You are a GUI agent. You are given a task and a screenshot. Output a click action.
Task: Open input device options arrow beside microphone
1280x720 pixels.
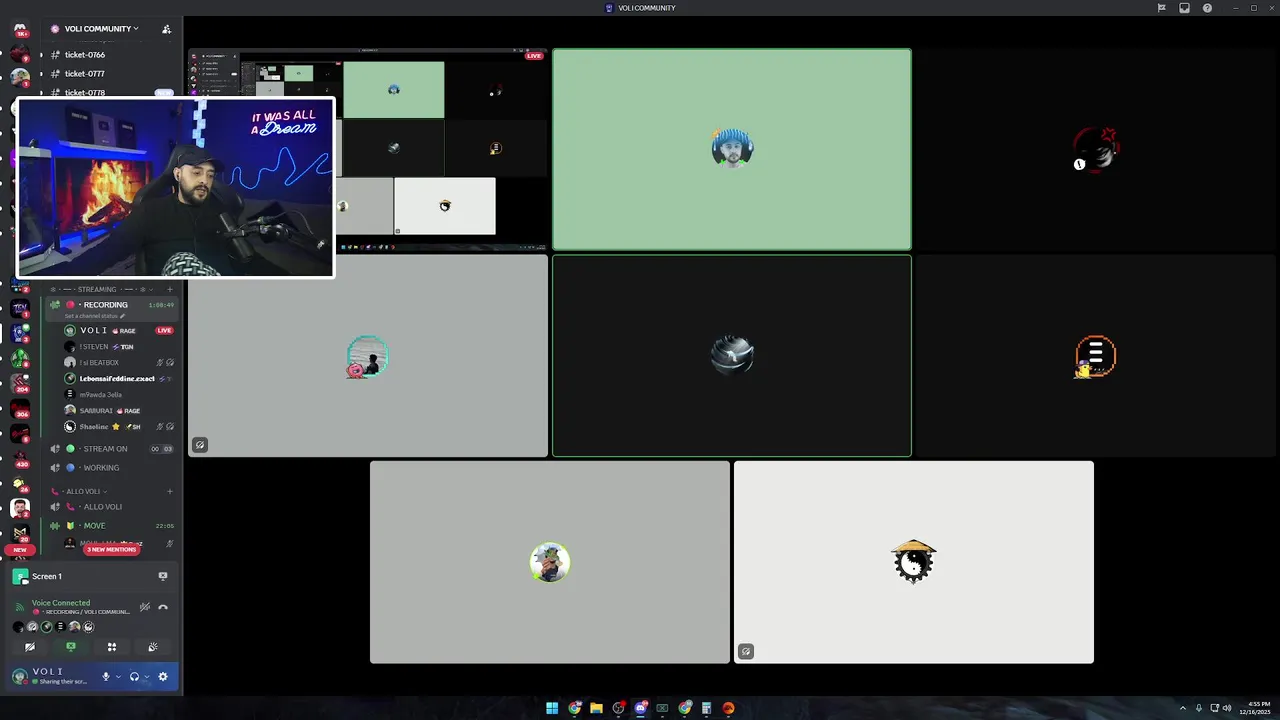click(118, 677)
